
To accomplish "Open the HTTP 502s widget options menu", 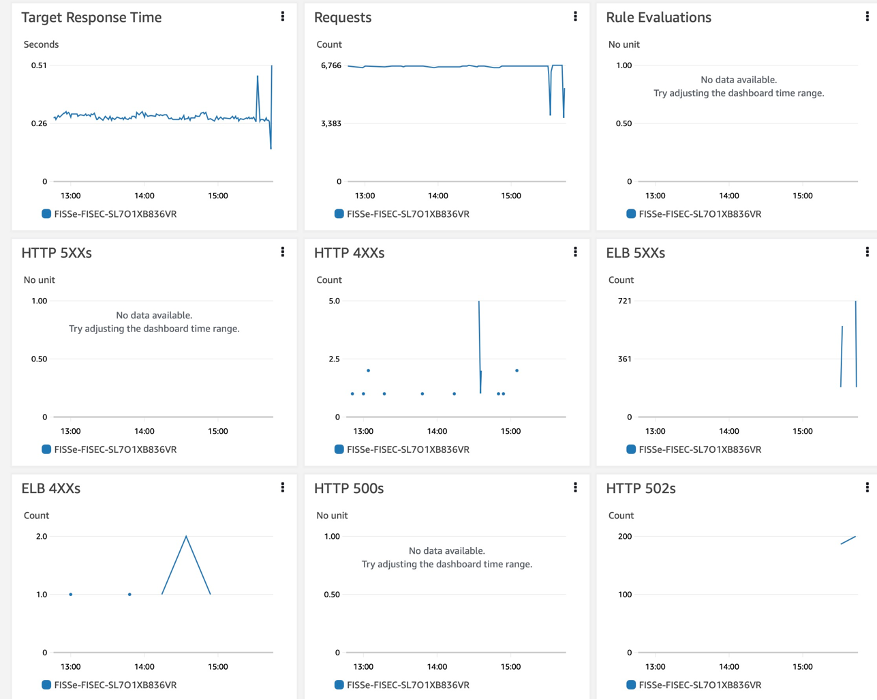I will pyautogui.click(x=866, y=487).
